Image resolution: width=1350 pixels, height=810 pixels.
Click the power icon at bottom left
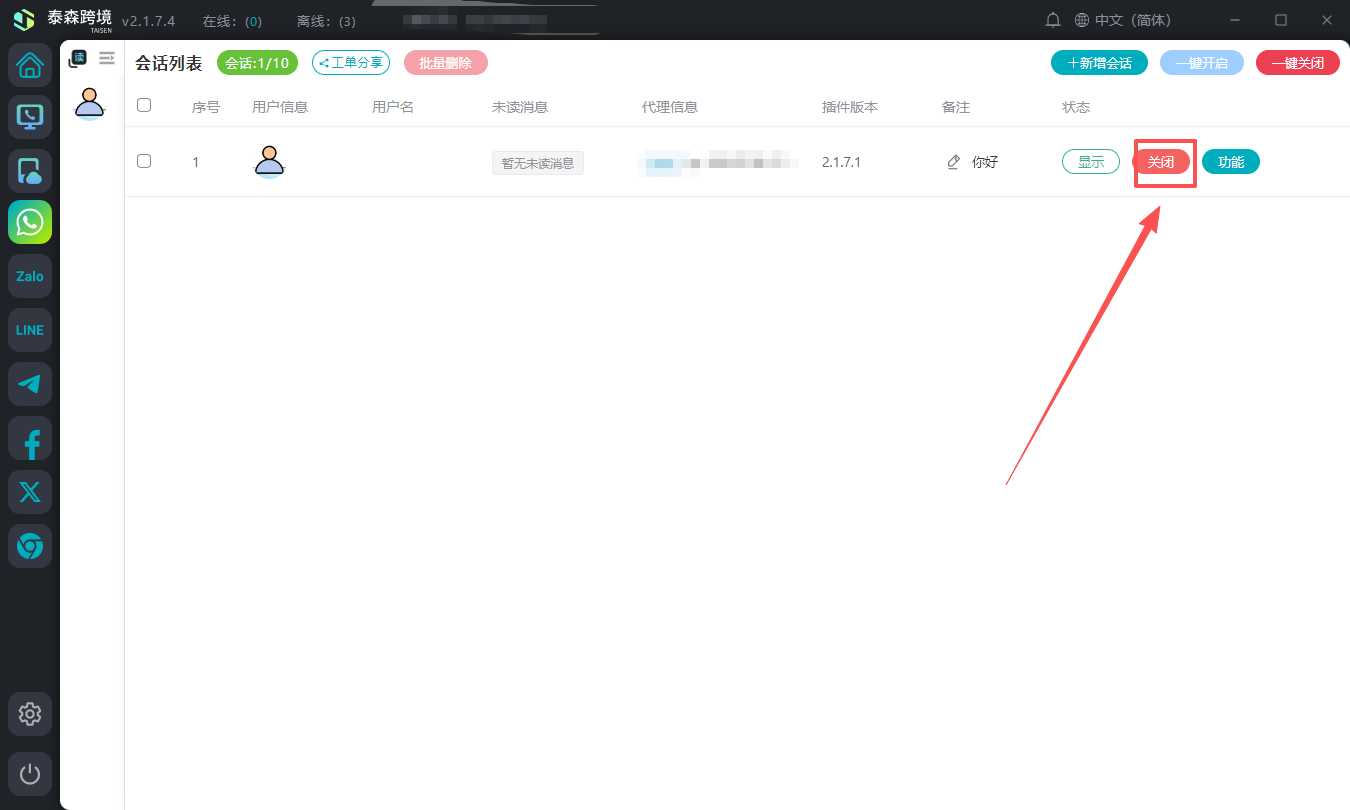[x=30, y=774]
